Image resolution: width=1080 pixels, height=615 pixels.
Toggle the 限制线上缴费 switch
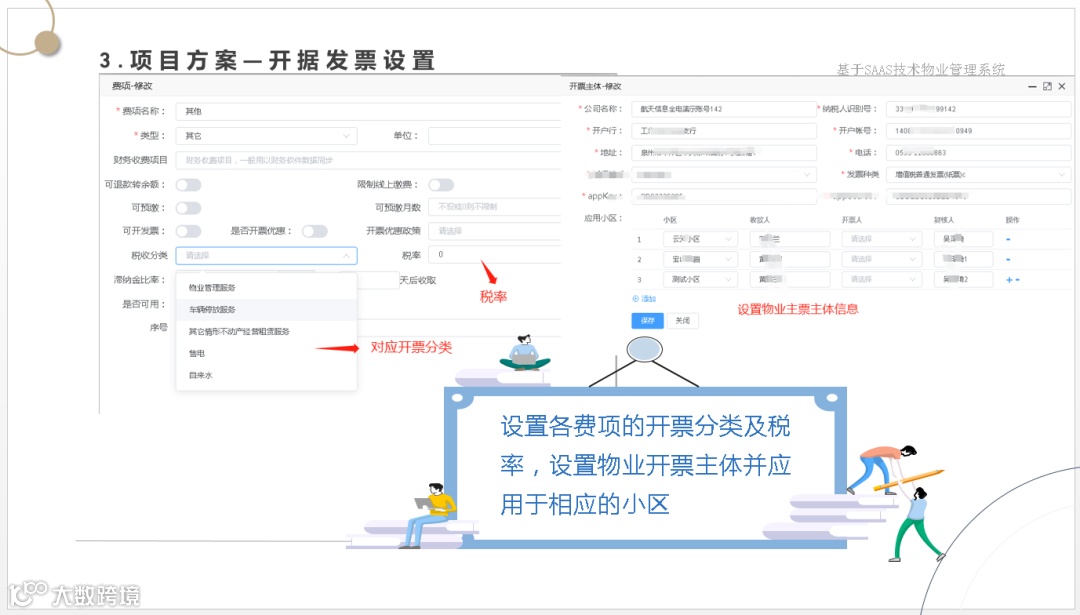(x=441, y=185)
